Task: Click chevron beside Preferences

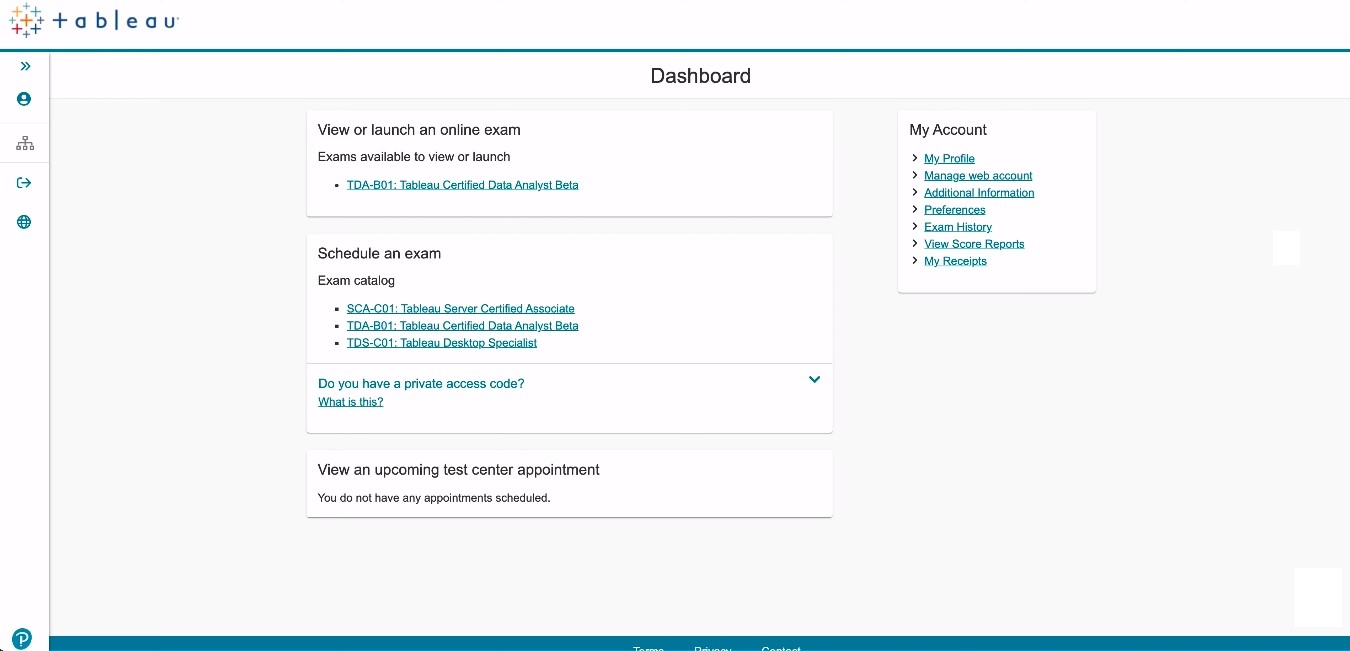Action: tap(915, 209)
